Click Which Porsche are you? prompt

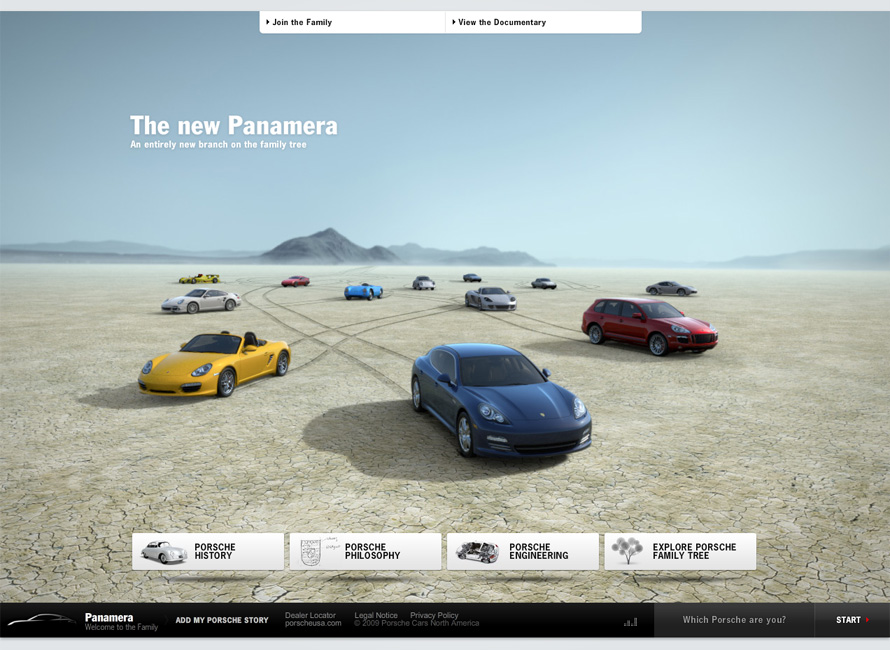click(x=734, y=620)
